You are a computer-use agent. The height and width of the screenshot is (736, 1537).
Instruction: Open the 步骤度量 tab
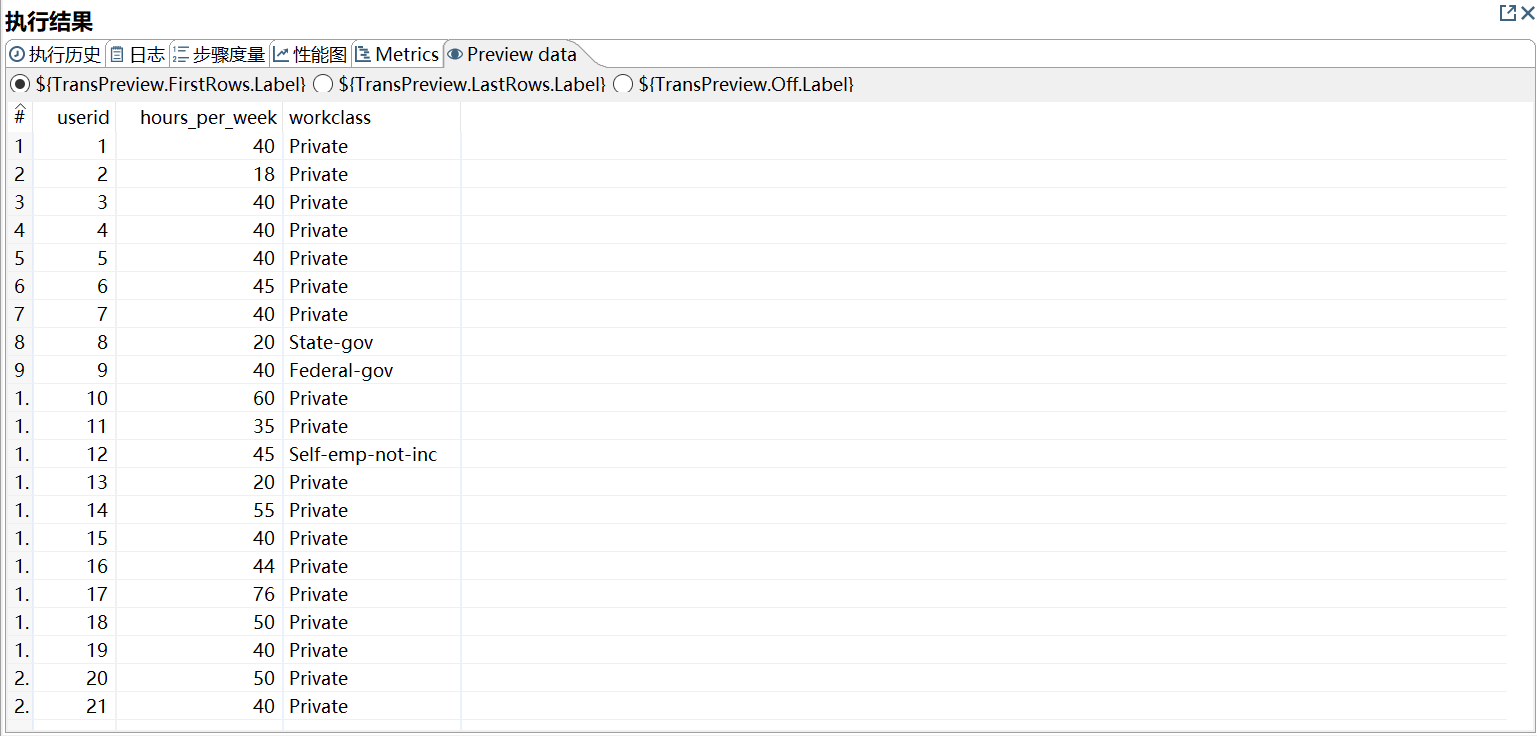click(x=219, y=54)
